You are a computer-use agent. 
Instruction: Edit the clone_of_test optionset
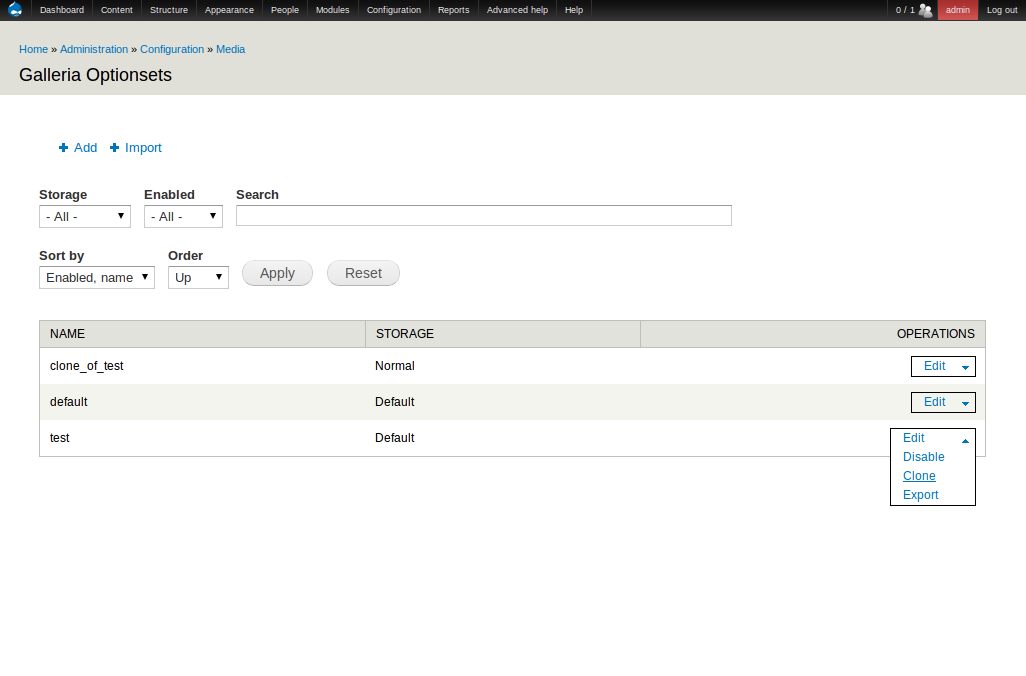[934, 366]
